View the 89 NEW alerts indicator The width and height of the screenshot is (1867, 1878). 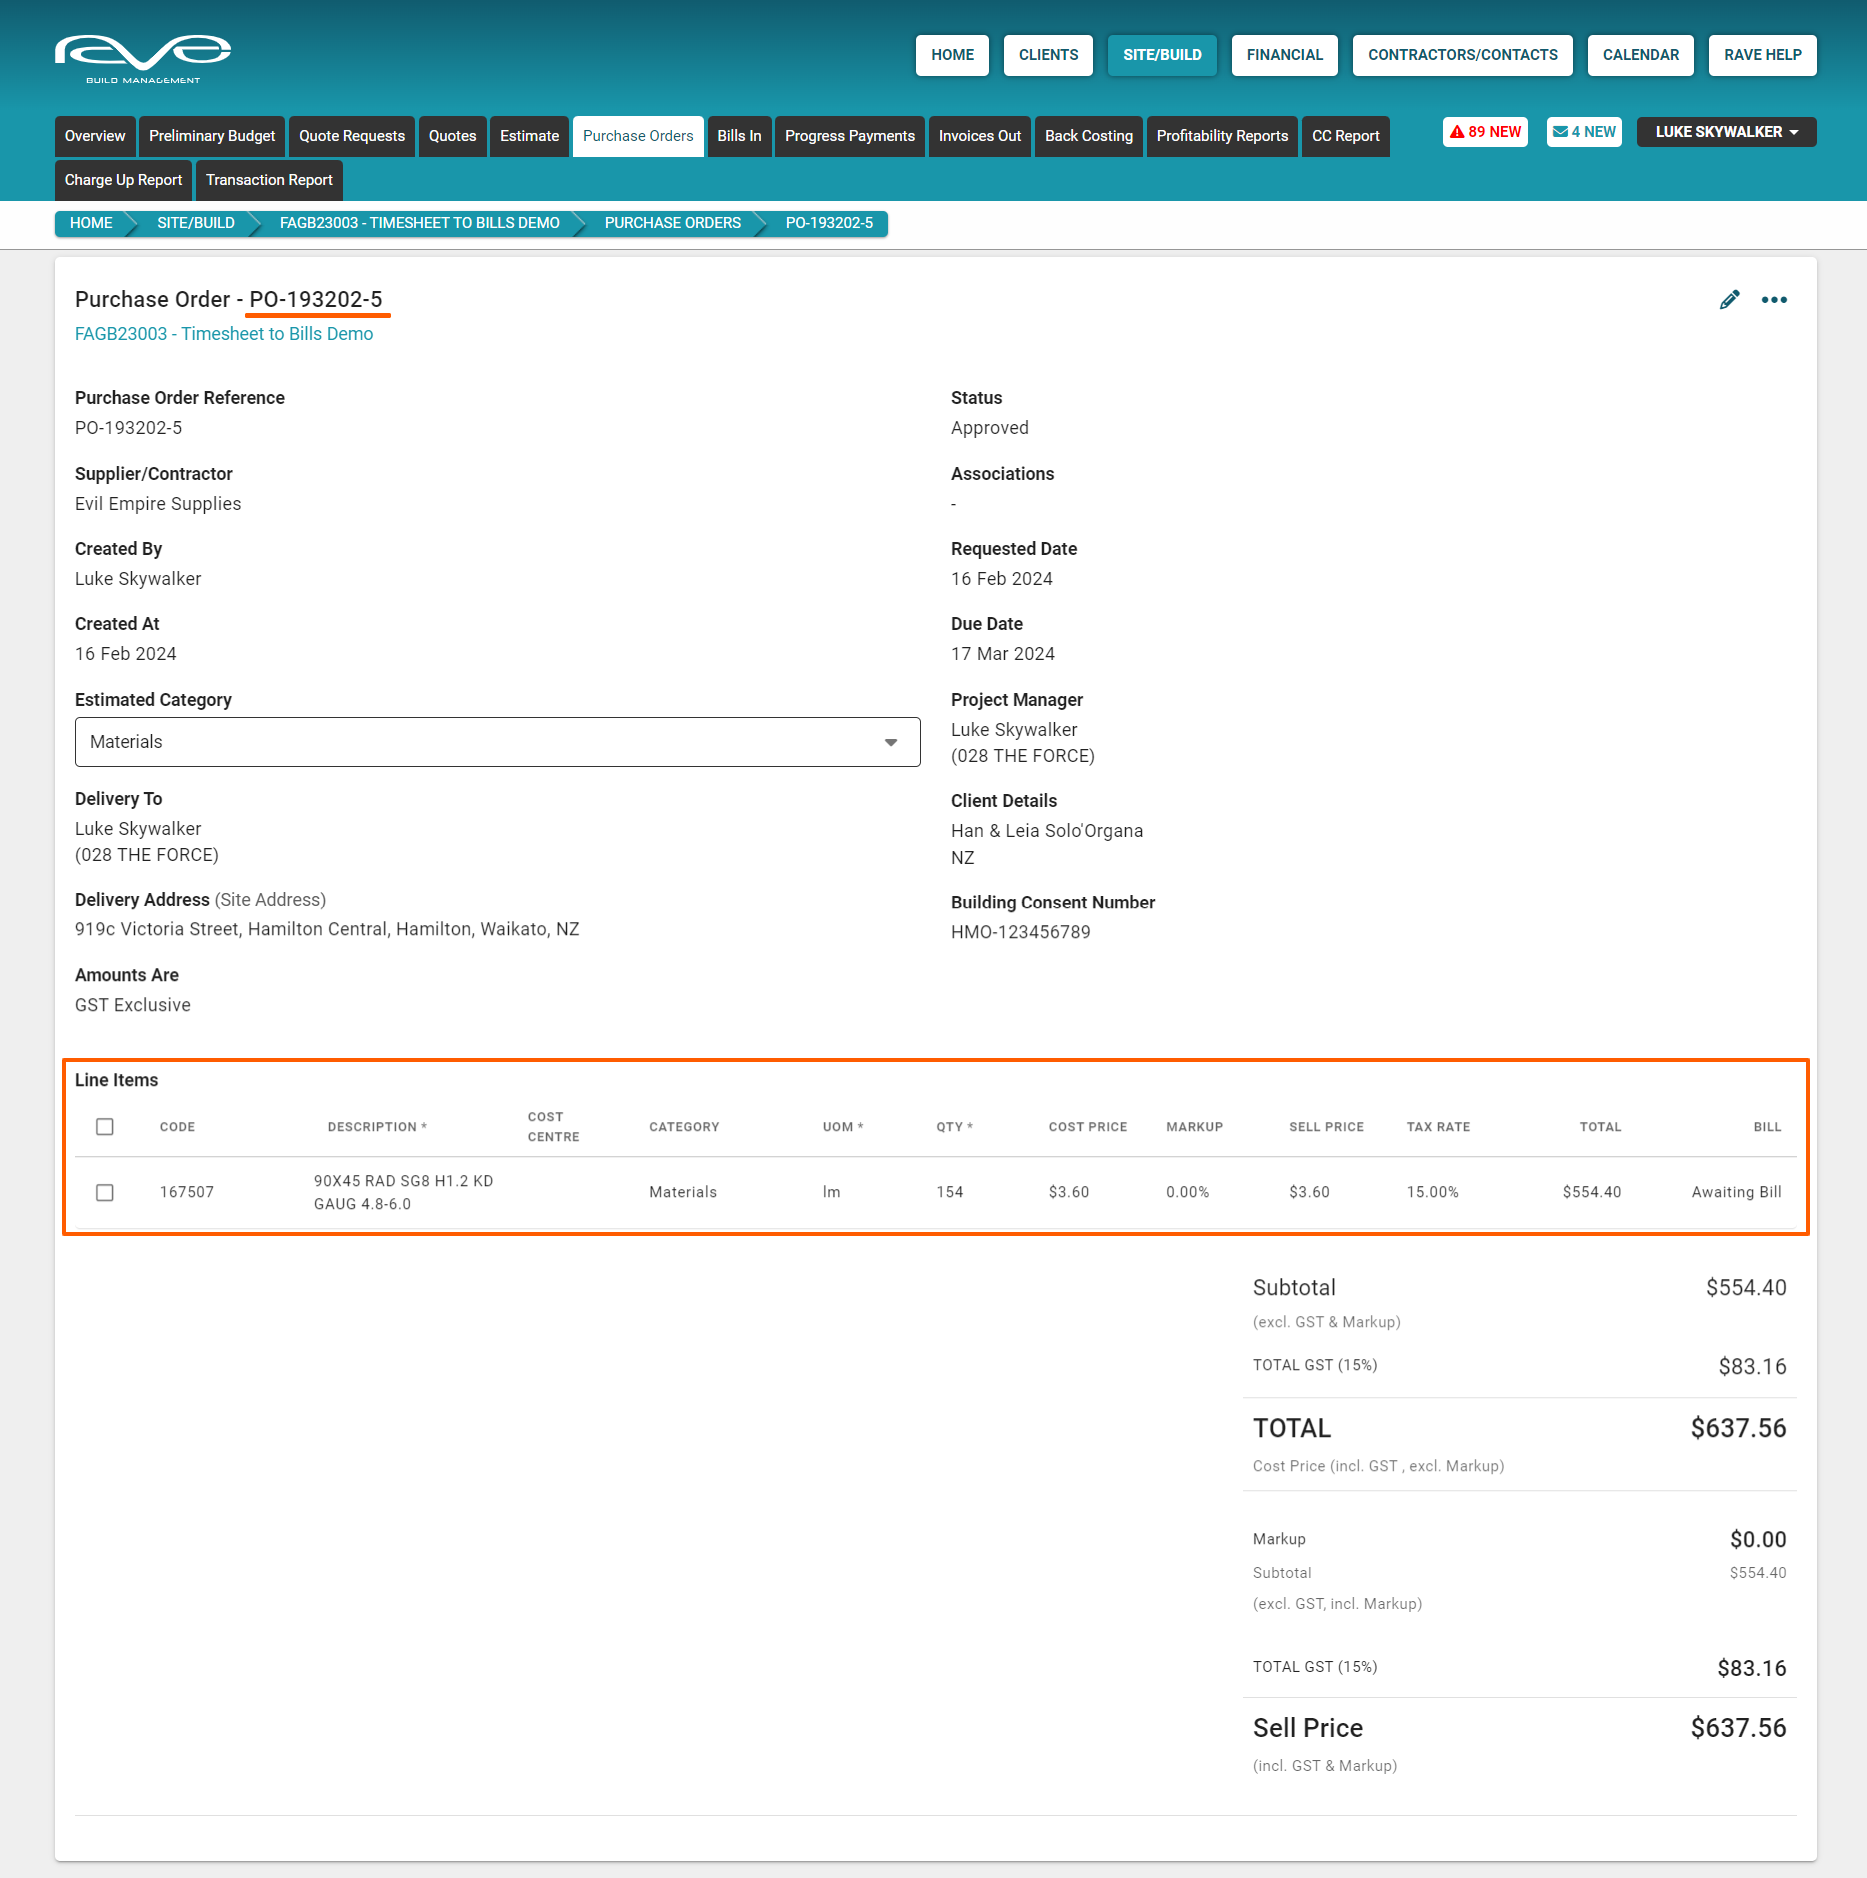[1485, 131]
